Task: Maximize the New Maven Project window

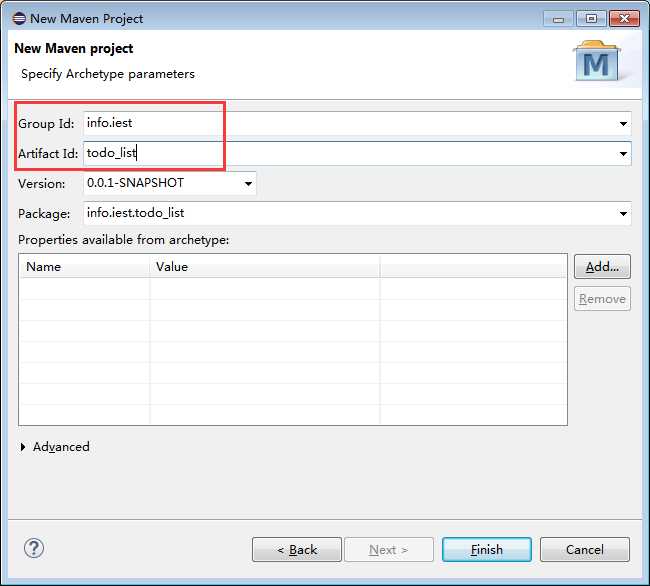Action: pyautogui.click(x=591, y=19)
